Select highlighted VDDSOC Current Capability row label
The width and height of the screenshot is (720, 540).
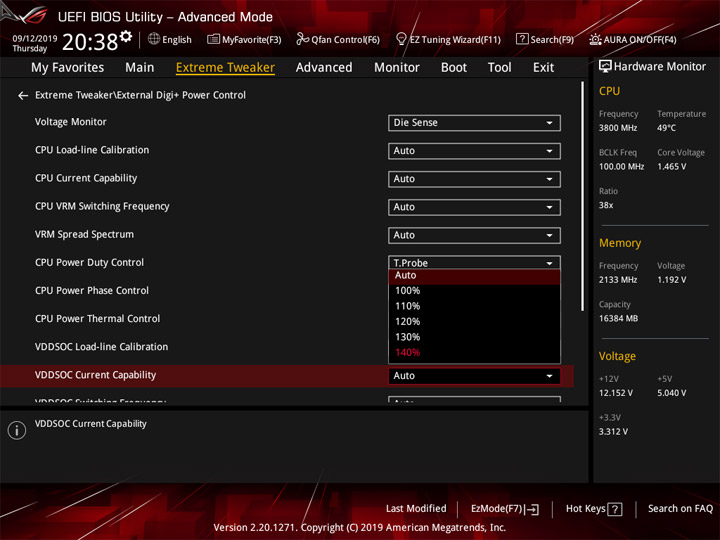click(x=96, y=375)
